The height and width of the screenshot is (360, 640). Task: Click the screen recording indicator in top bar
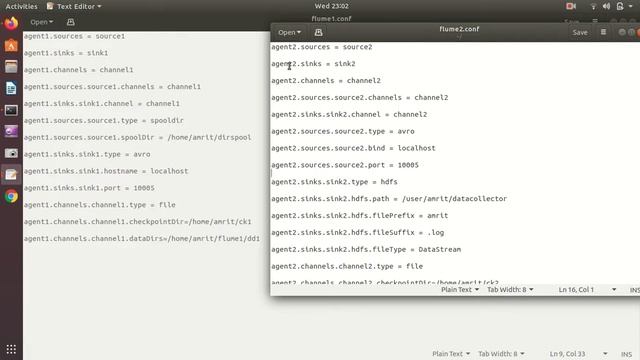click(x=571, y=6)
